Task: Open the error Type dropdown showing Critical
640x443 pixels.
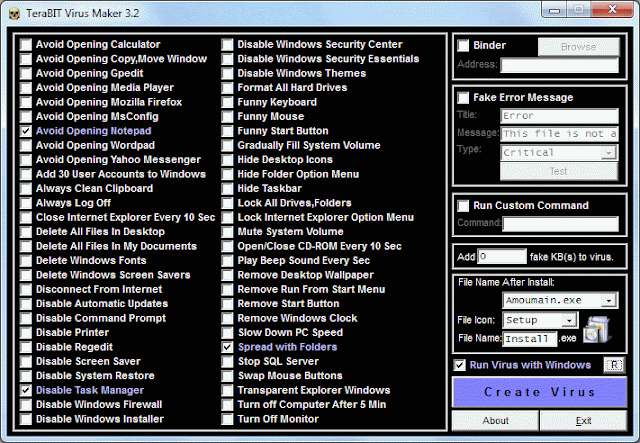Action: tap(609, 153)
